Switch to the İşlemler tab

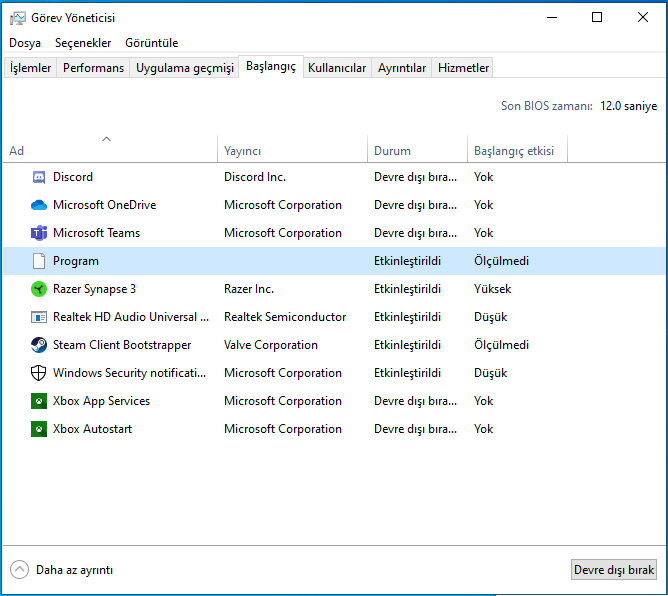pos(30,68)
